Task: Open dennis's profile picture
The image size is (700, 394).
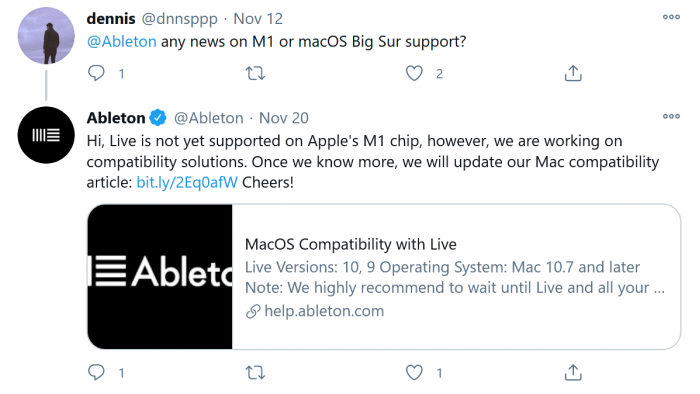Action: tap(46, 35)
